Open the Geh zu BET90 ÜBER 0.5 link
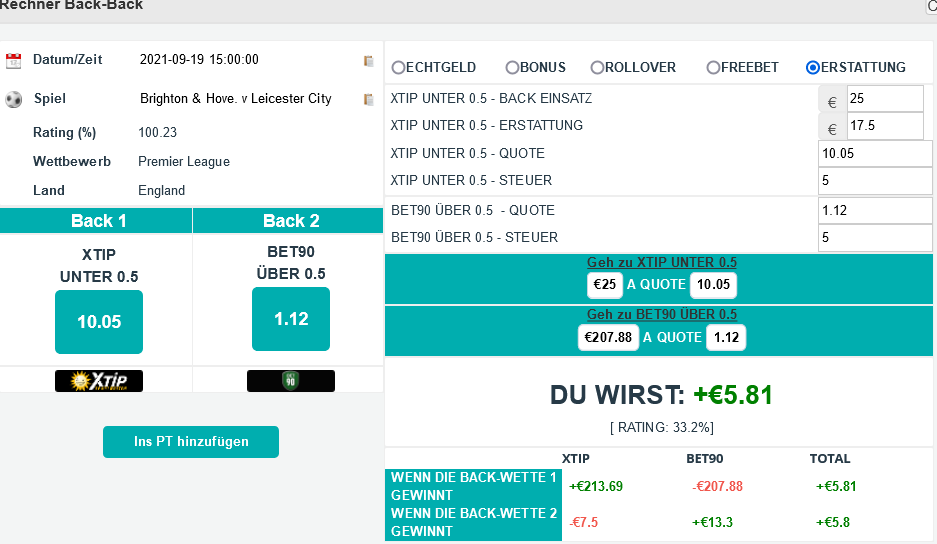This screenshot has width=937, height=544. click(x=662, y=314)
